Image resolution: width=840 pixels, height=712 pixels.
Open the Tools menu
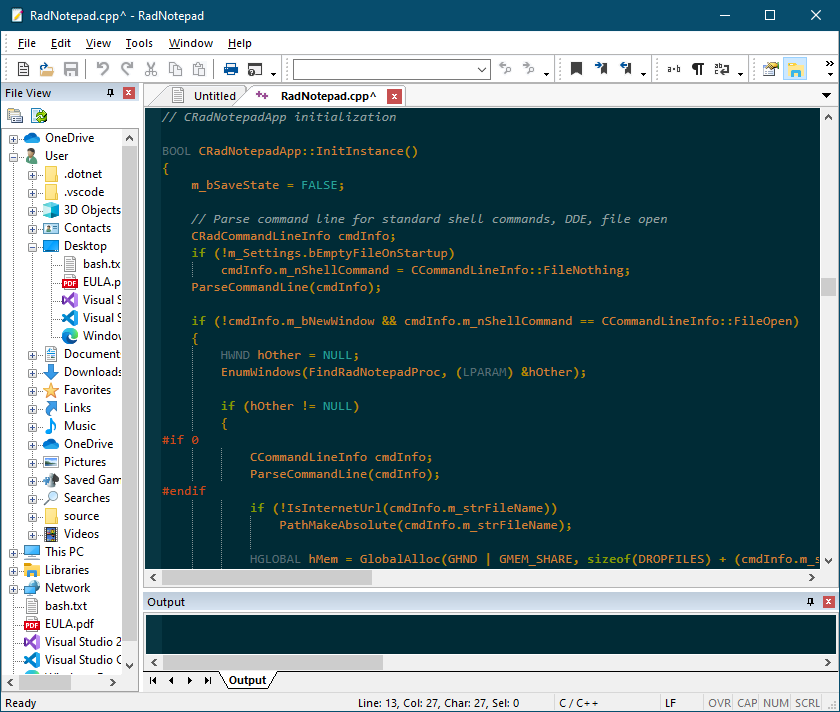click(139, 43)
